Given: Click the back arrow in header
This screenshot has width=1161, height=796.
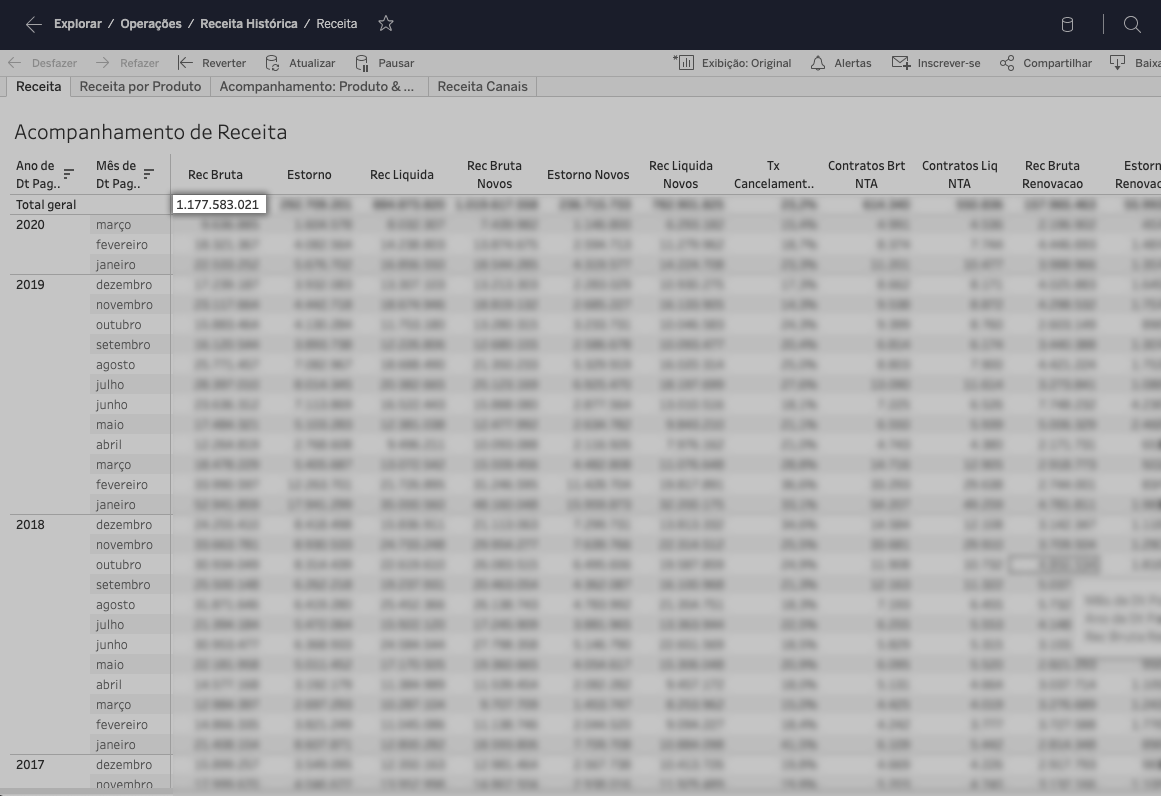Looking at the screenshot, I should pyautogui.click(x=34, y=24).
